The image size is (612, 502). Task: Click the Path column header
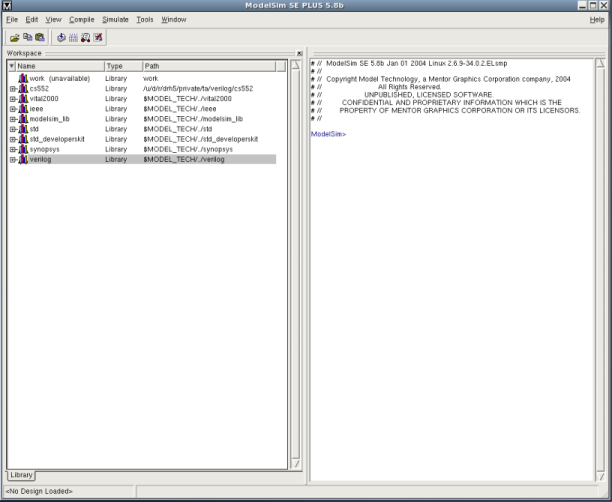(x=209, y=66)
